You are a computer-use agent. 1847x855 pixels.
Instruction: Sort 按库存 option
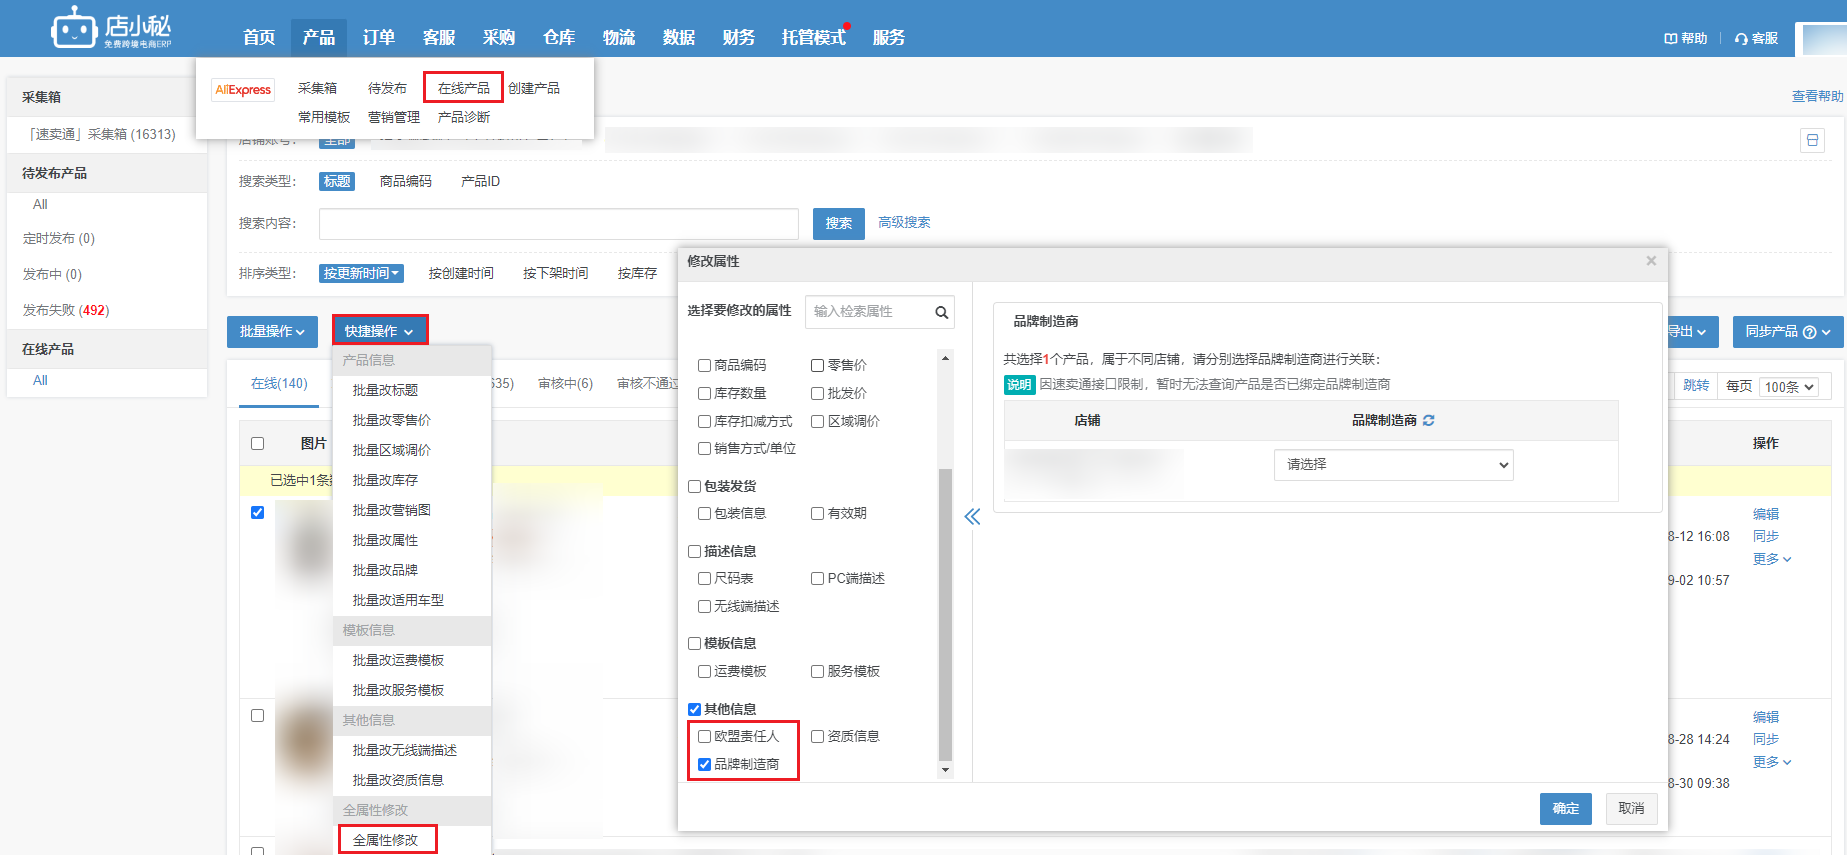point(637,274)
